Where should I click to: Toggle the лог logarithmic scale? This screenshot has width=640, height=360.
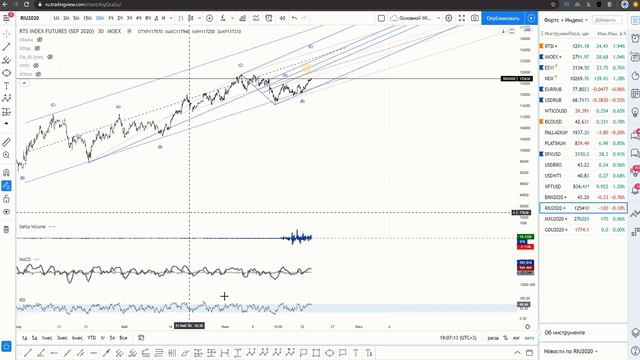[x=516, y=338]
